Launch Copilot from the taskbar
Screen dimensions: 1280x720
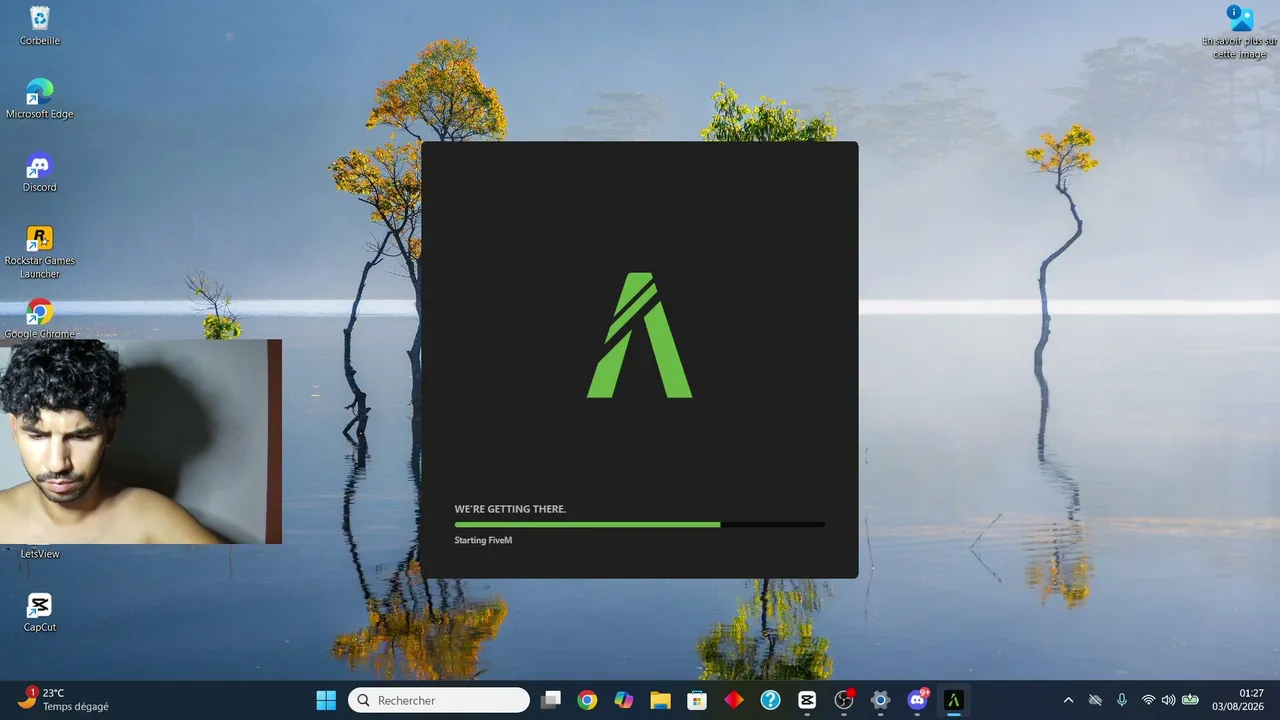point(624,700)
